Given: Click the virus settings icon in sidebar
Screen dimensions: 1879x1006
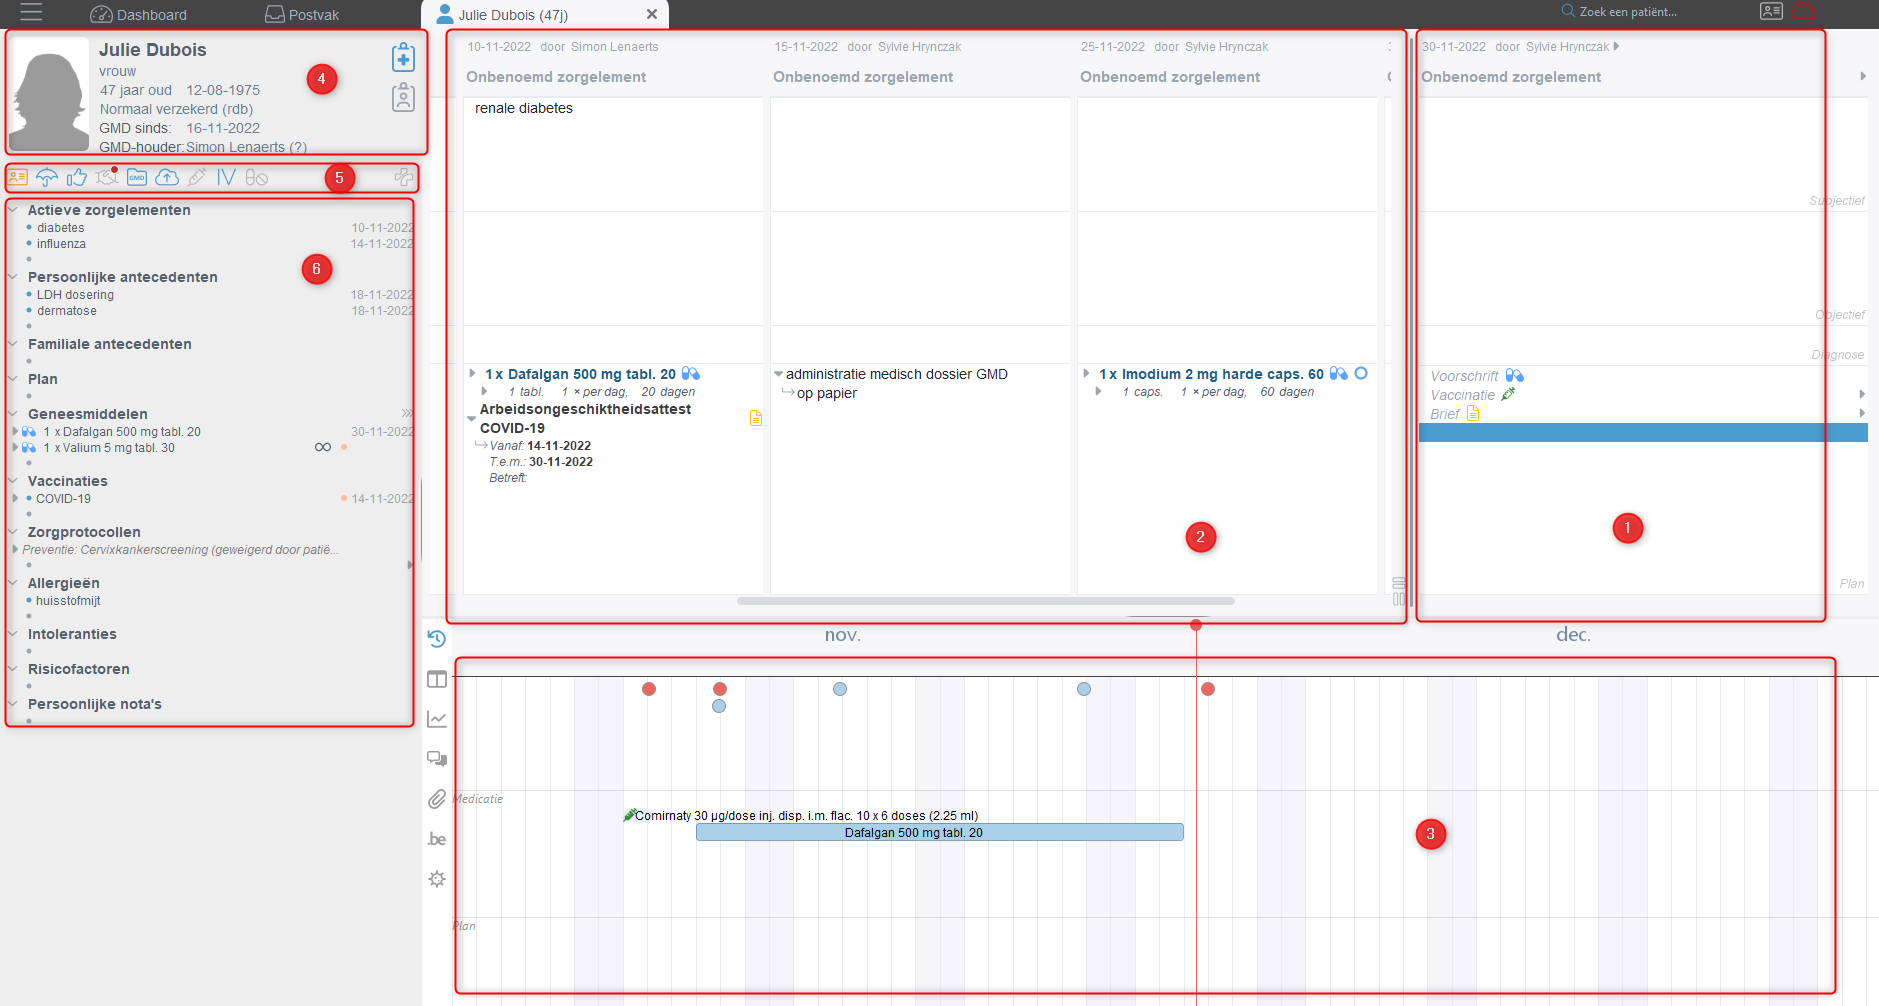Looking at the screenshot, I should 437,879.
